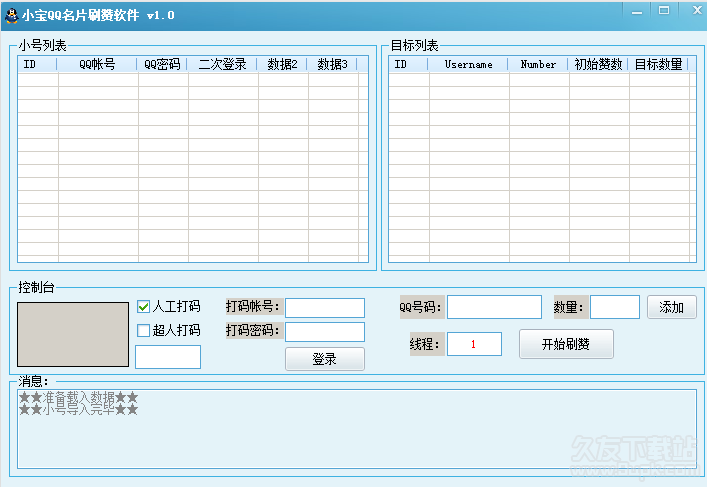Viewport: 707px width, 487px height.
Task: Click the QQ penguin app icon in title bar
Action: tap(11, 15)
